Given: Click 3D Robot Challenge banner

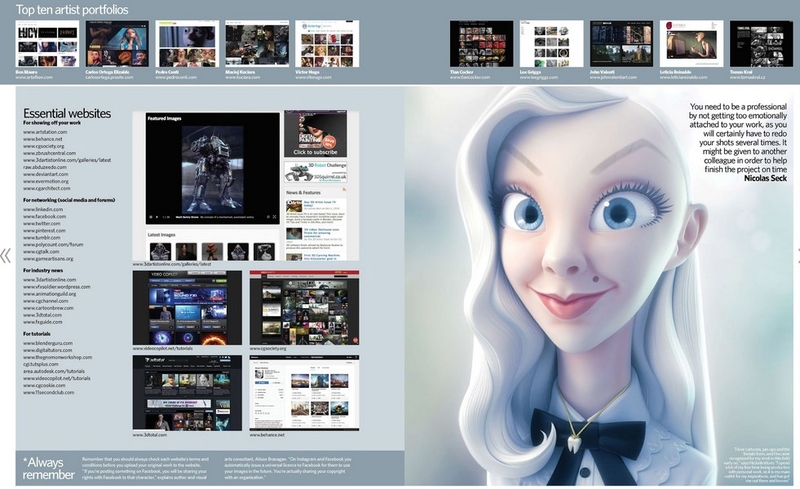Looking at the screenshot, I should 316,172.
